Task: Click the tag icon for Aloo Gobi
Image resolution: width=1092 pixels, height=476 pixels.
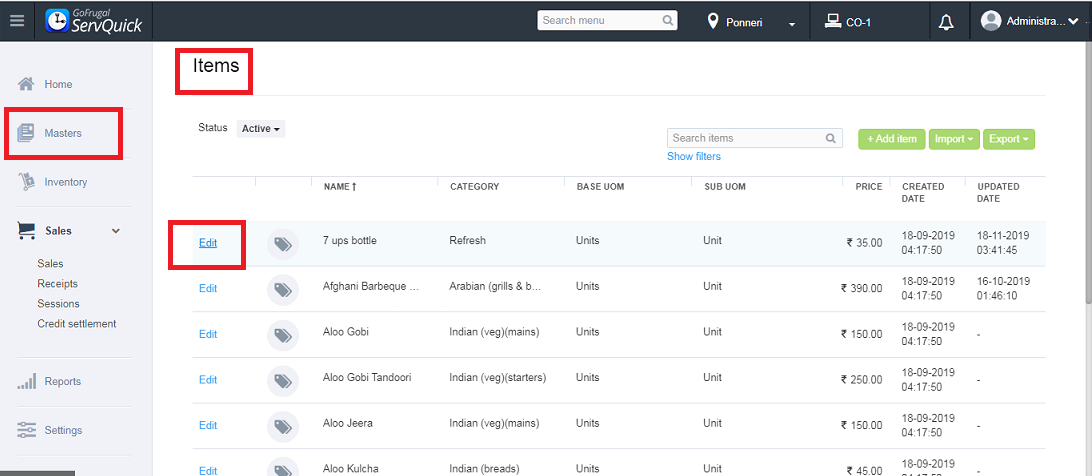Action: tap(283, 335)
